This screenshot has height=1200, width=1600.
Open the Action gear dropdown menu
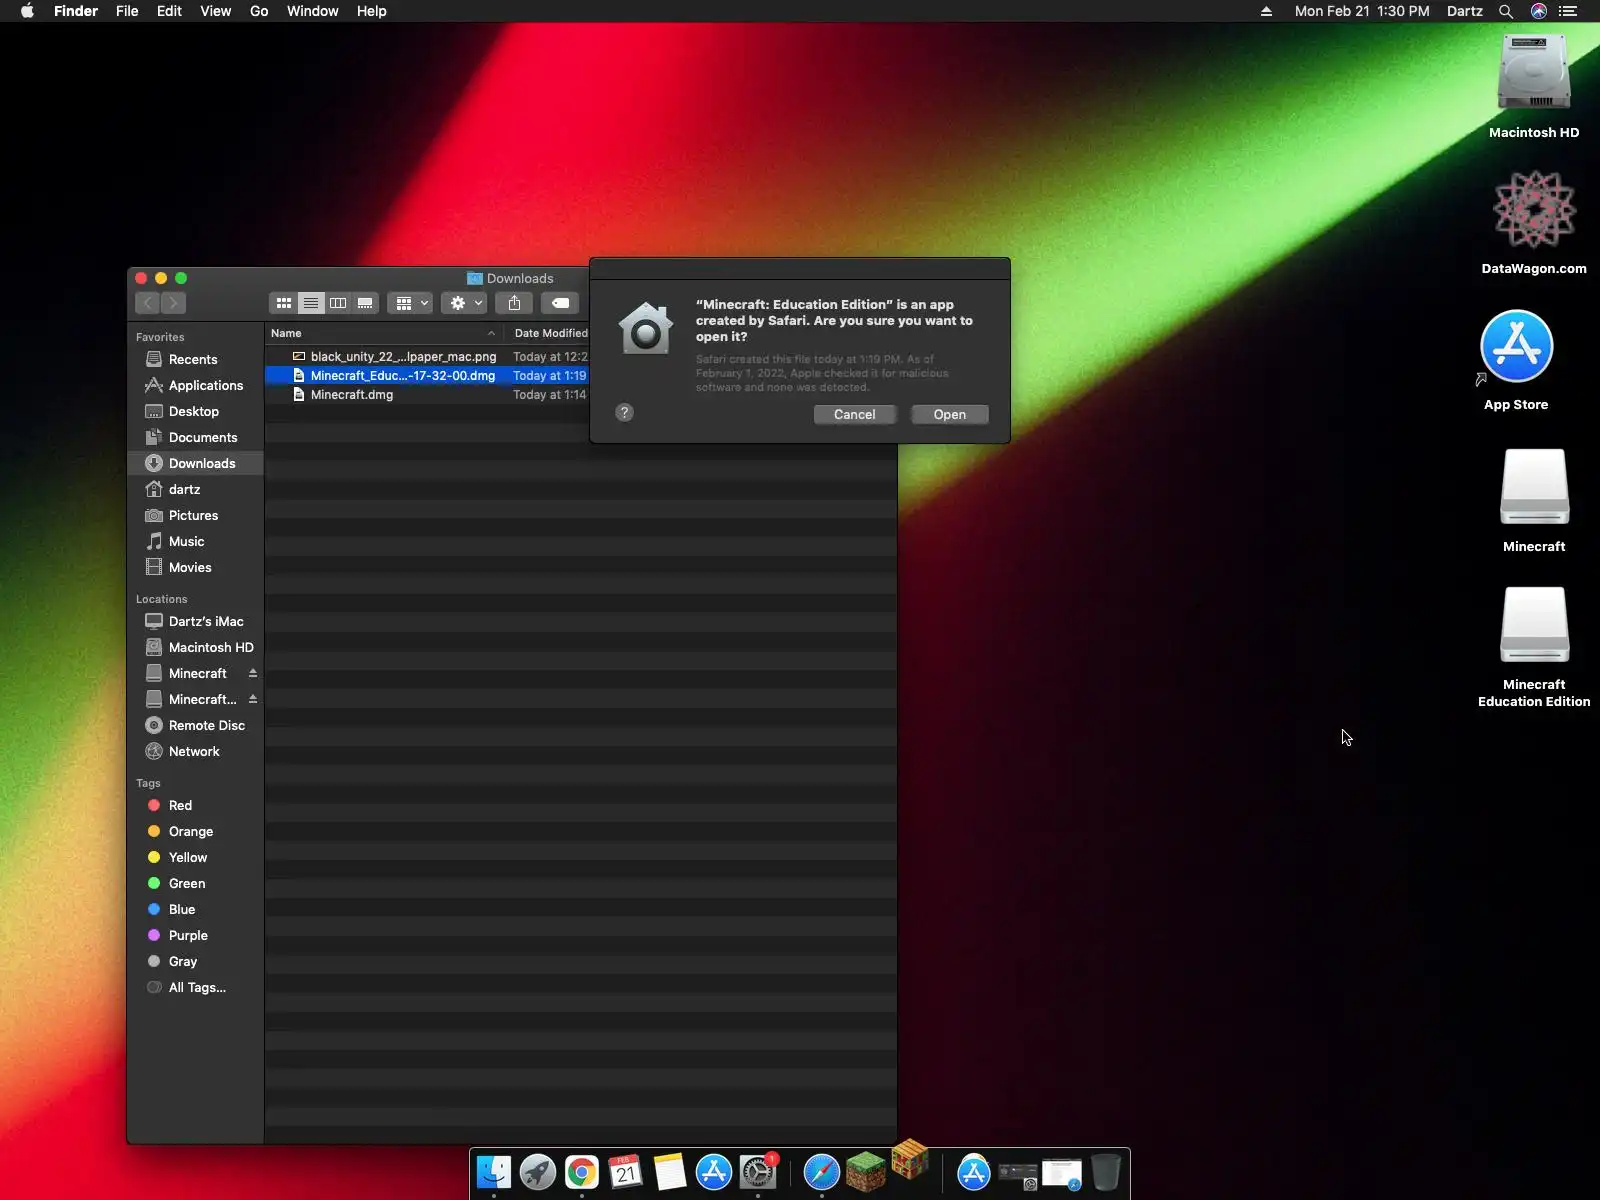pyautogui.click(x=464, y=303)
